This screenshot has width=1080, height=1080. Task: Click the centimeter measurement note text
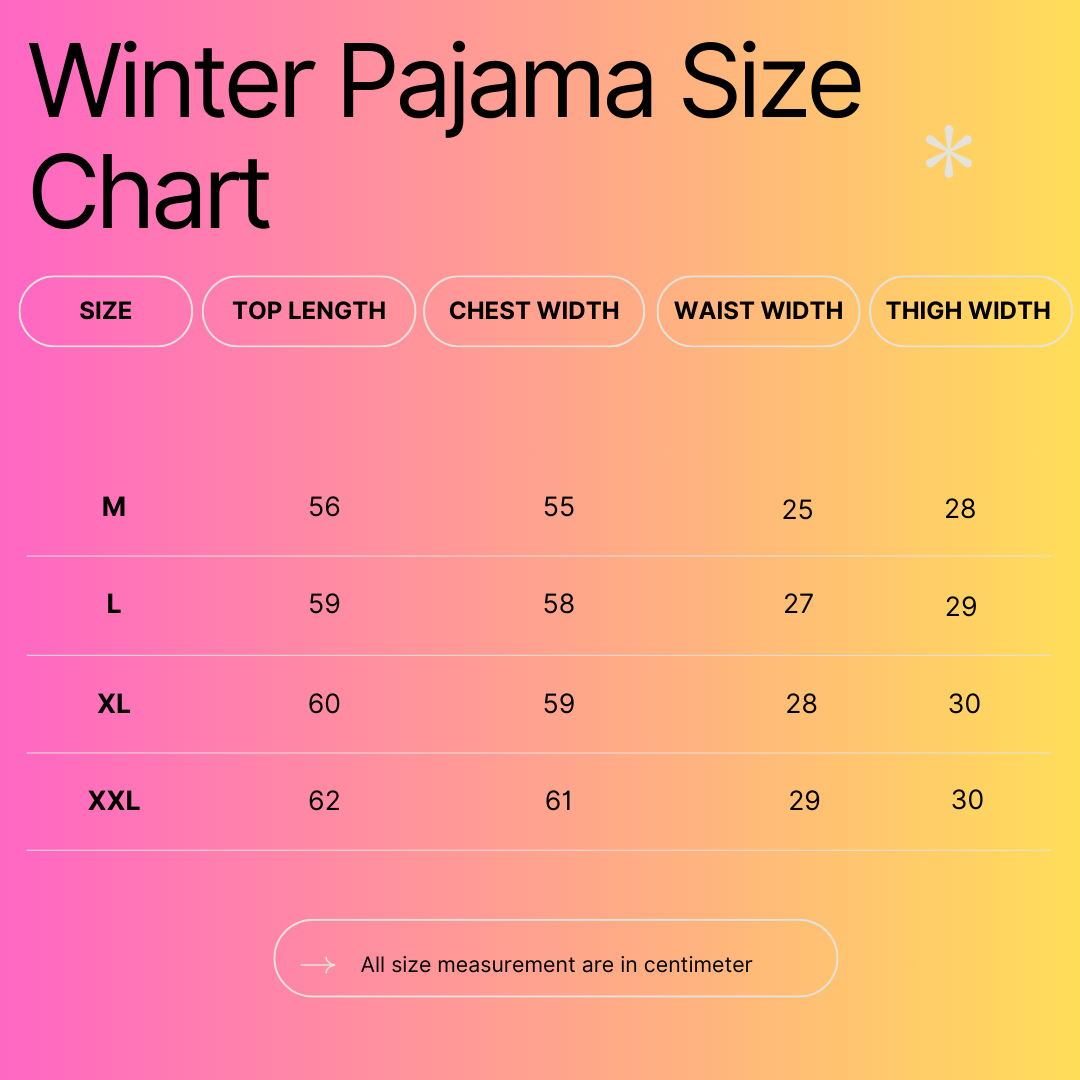pos(556,965)
